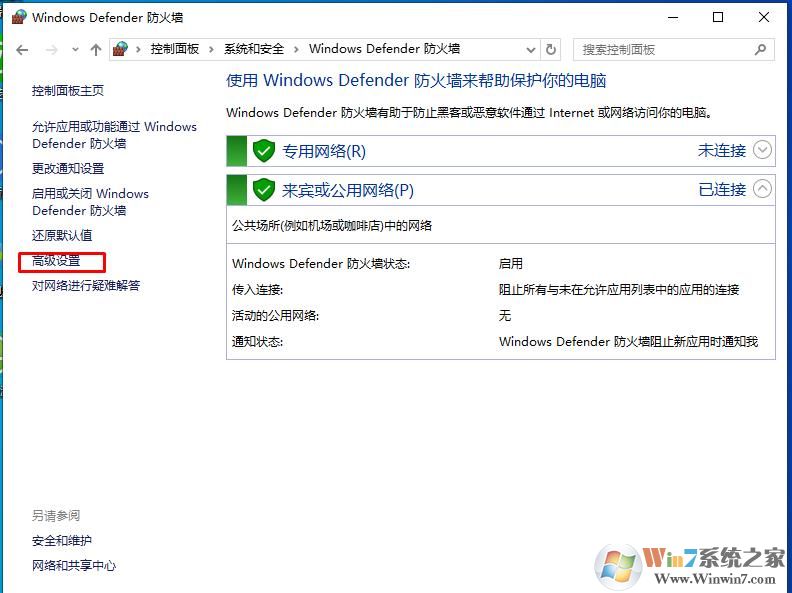Screen dimensions: 792x593
Task: Open the 高级设置 link
Action: point(56,261)
